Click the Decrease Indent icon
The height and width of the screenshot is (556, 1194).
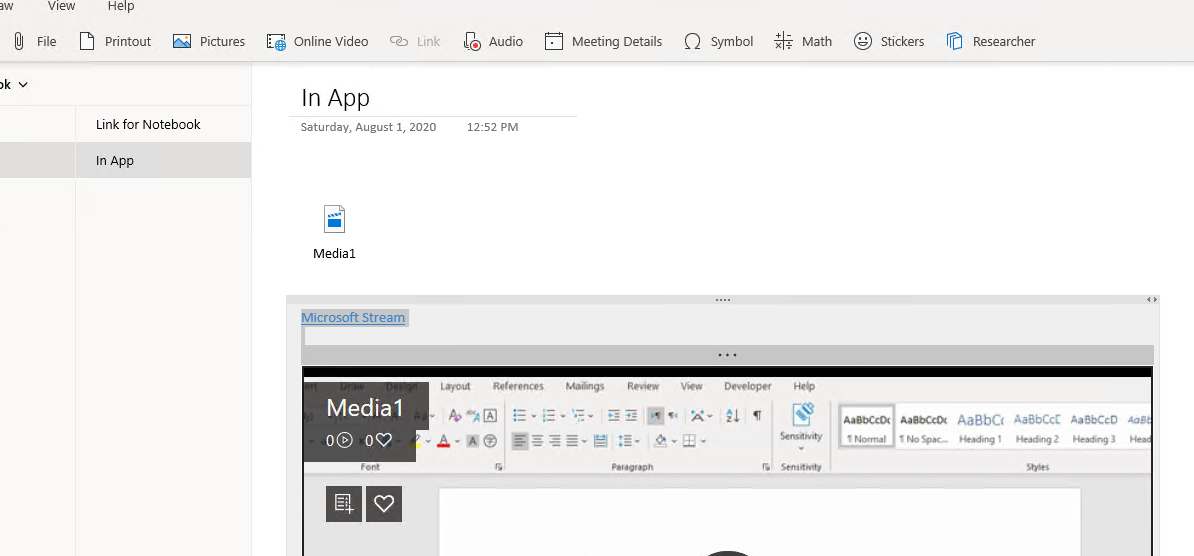614,416
